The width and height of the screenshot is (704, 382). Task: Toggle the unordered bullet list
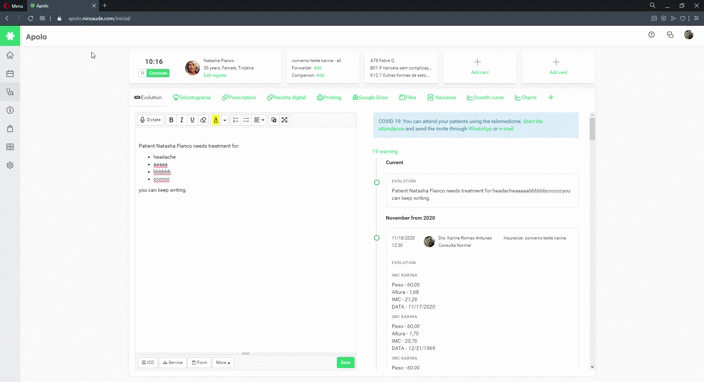pos(246,120)
